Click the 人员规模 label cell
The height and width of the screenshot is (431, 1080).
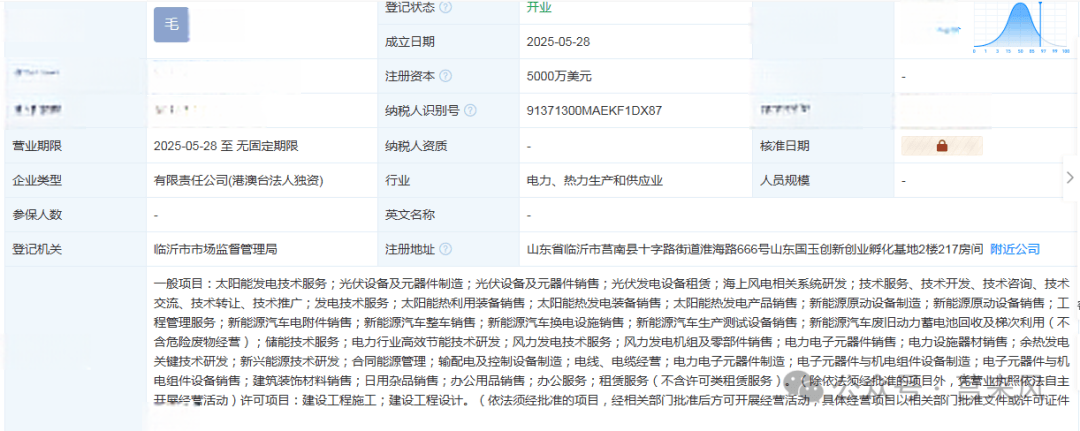[x=823, y=180]
